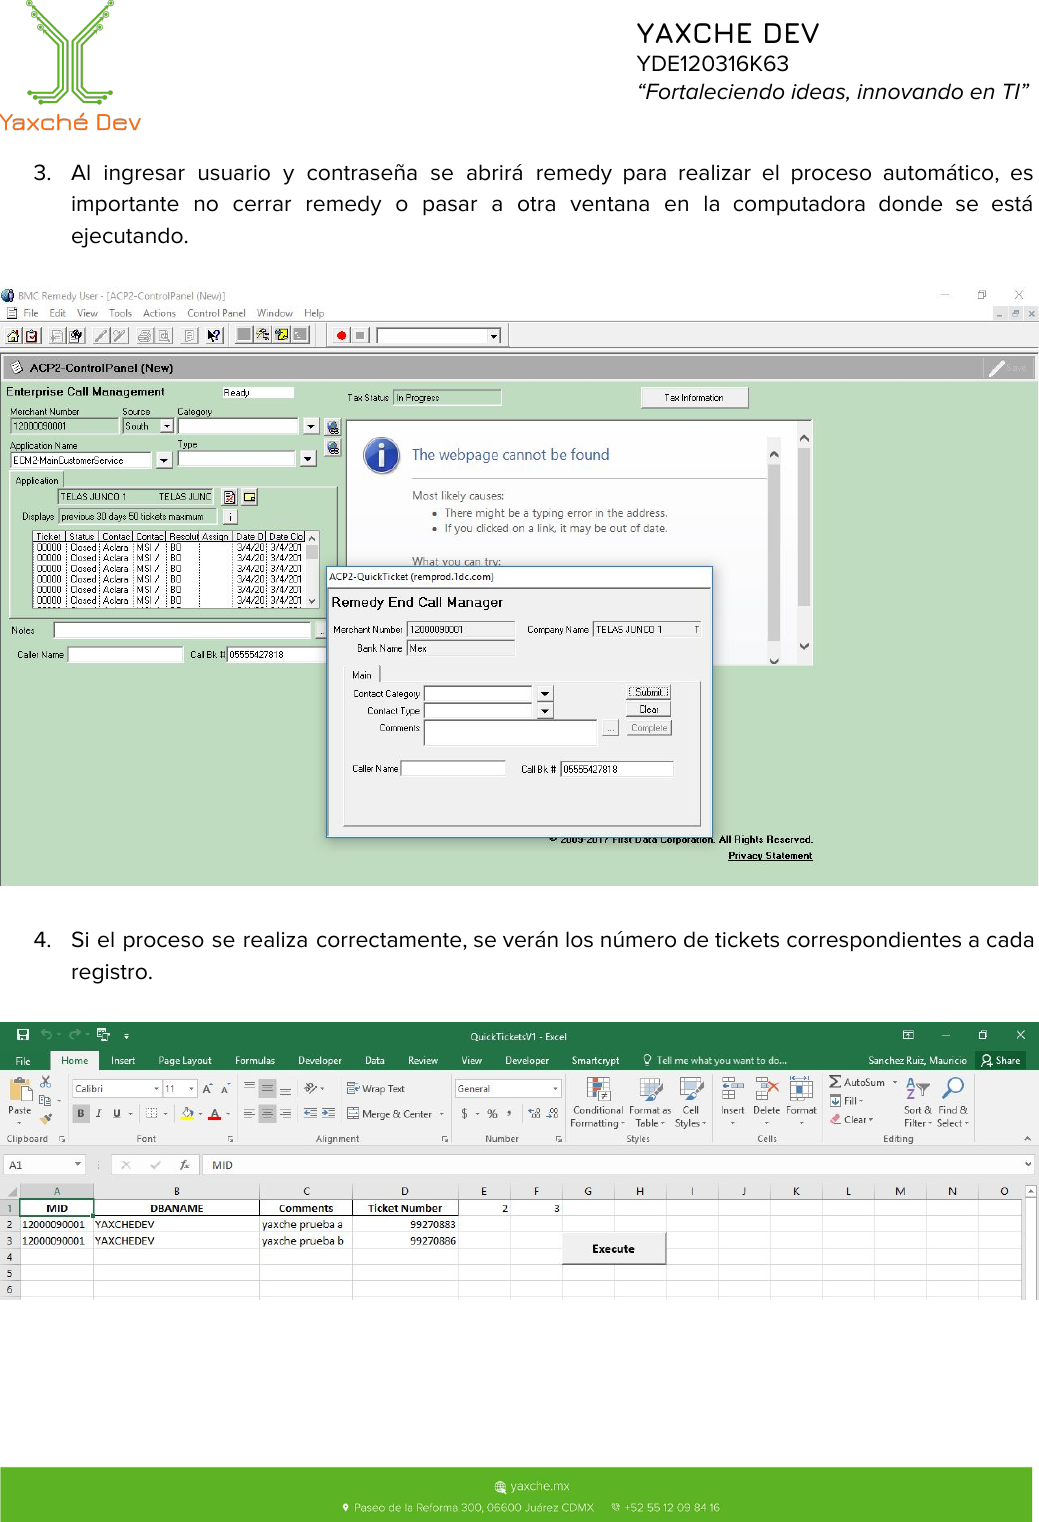
Task: Click the yellow window icon next to TELAS JUNCO
Action: point(250,497)
